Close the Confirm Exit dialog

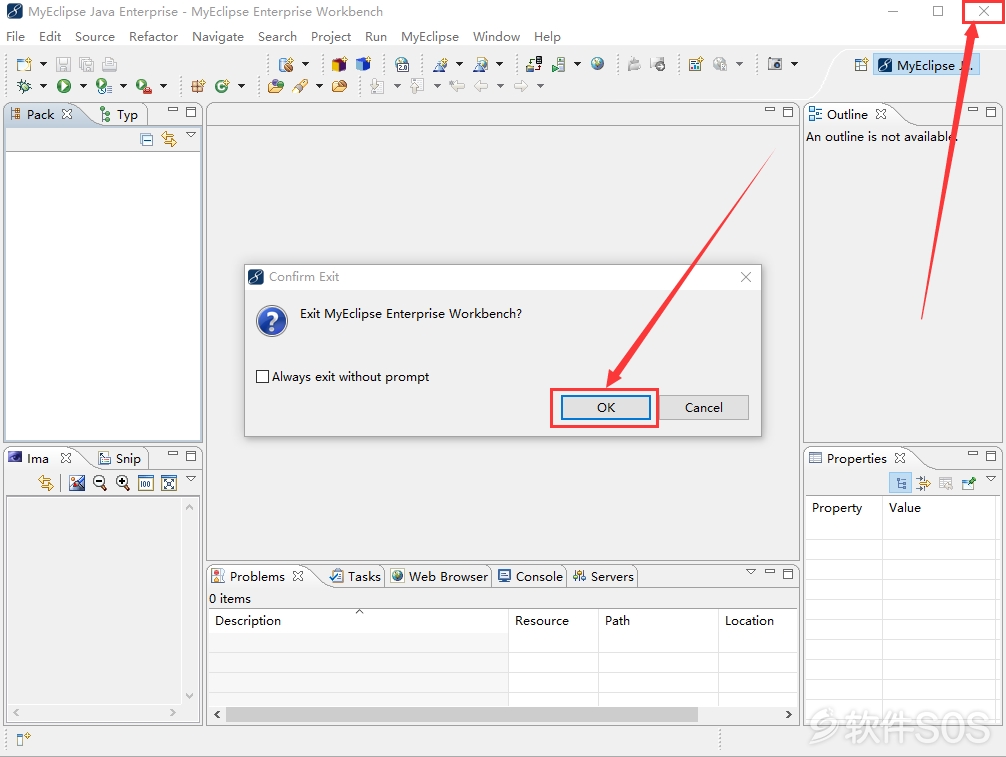pyautogui.click(x=746, y=277)
